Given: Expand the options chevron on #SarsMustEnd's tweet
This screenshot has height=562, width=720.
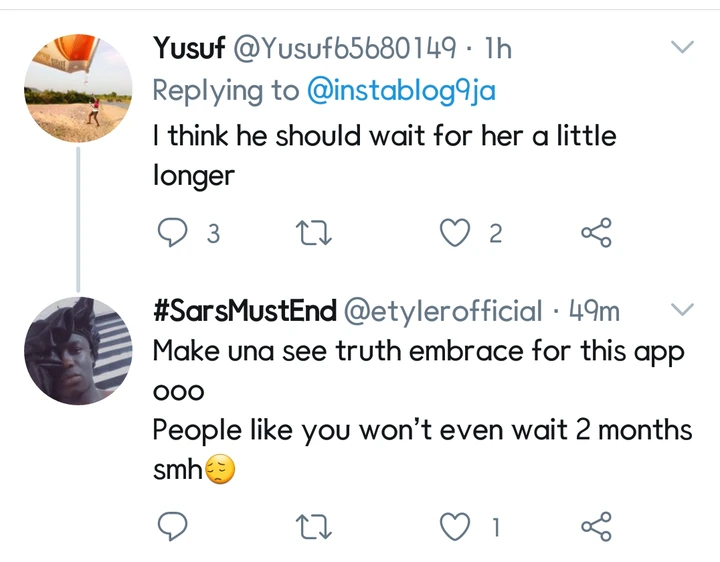Looking at the screenshot, I should [680, 310].
